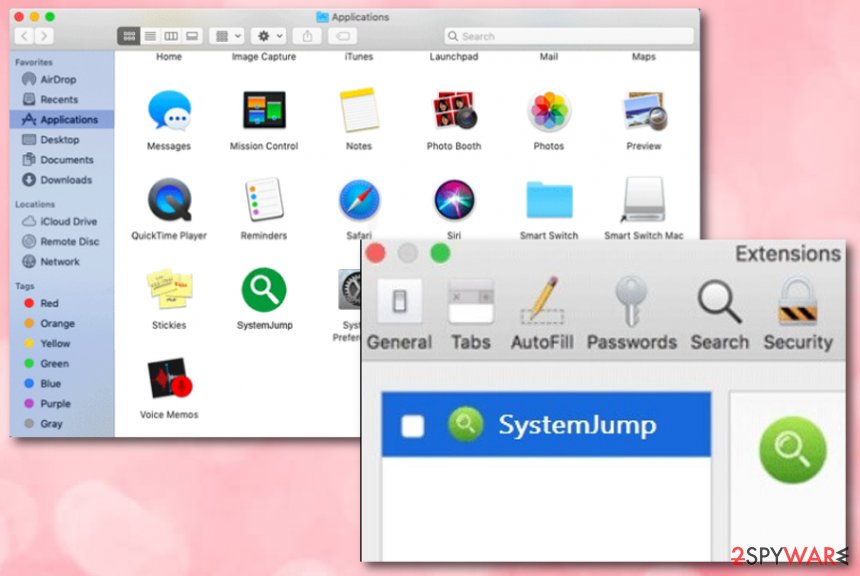This screenshot has width=860, height=576.
Task: Select the Orange tag
Action: (x=61, y=323)
